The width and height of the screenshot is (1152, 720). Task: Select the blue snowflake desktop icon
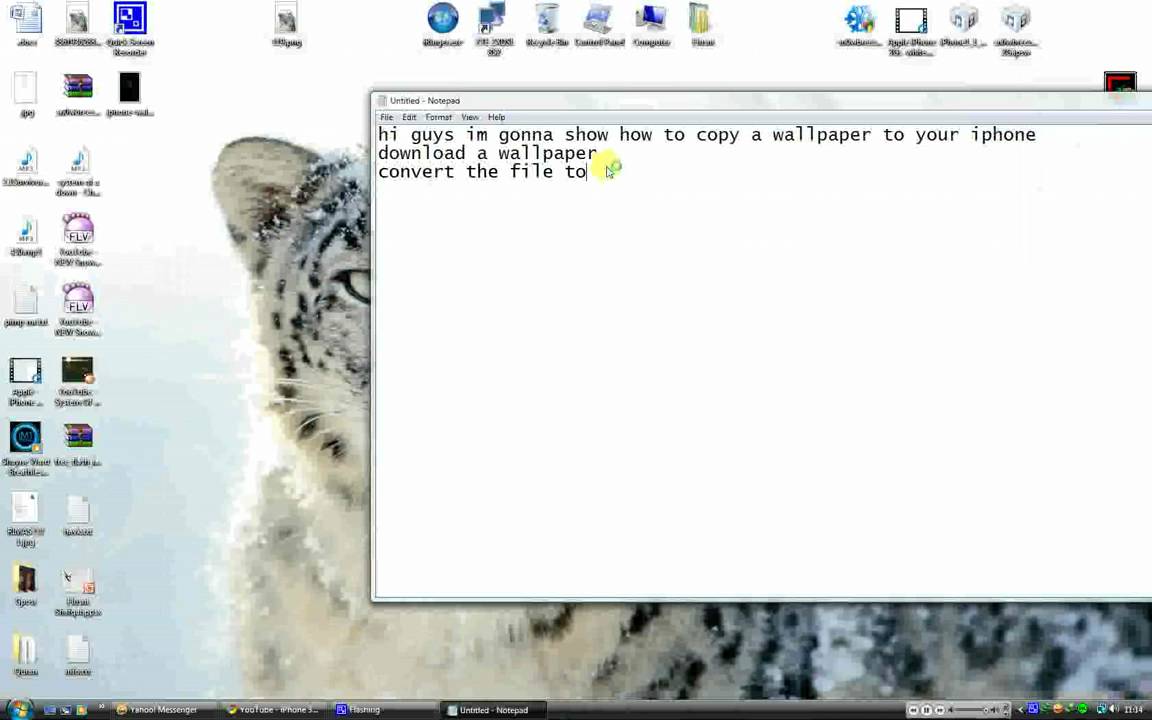pyautogui.click(x=859, y=26)
